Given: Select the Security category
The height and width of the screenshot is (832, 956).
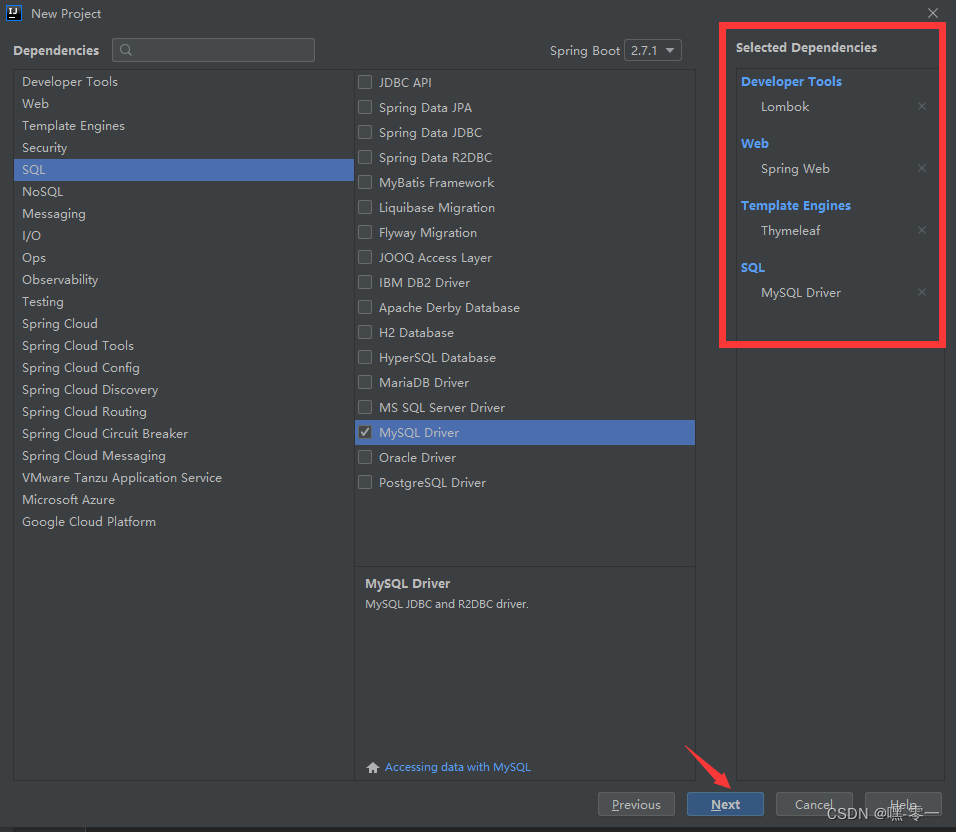Looking at the screenshot, I should coord(184,148).
